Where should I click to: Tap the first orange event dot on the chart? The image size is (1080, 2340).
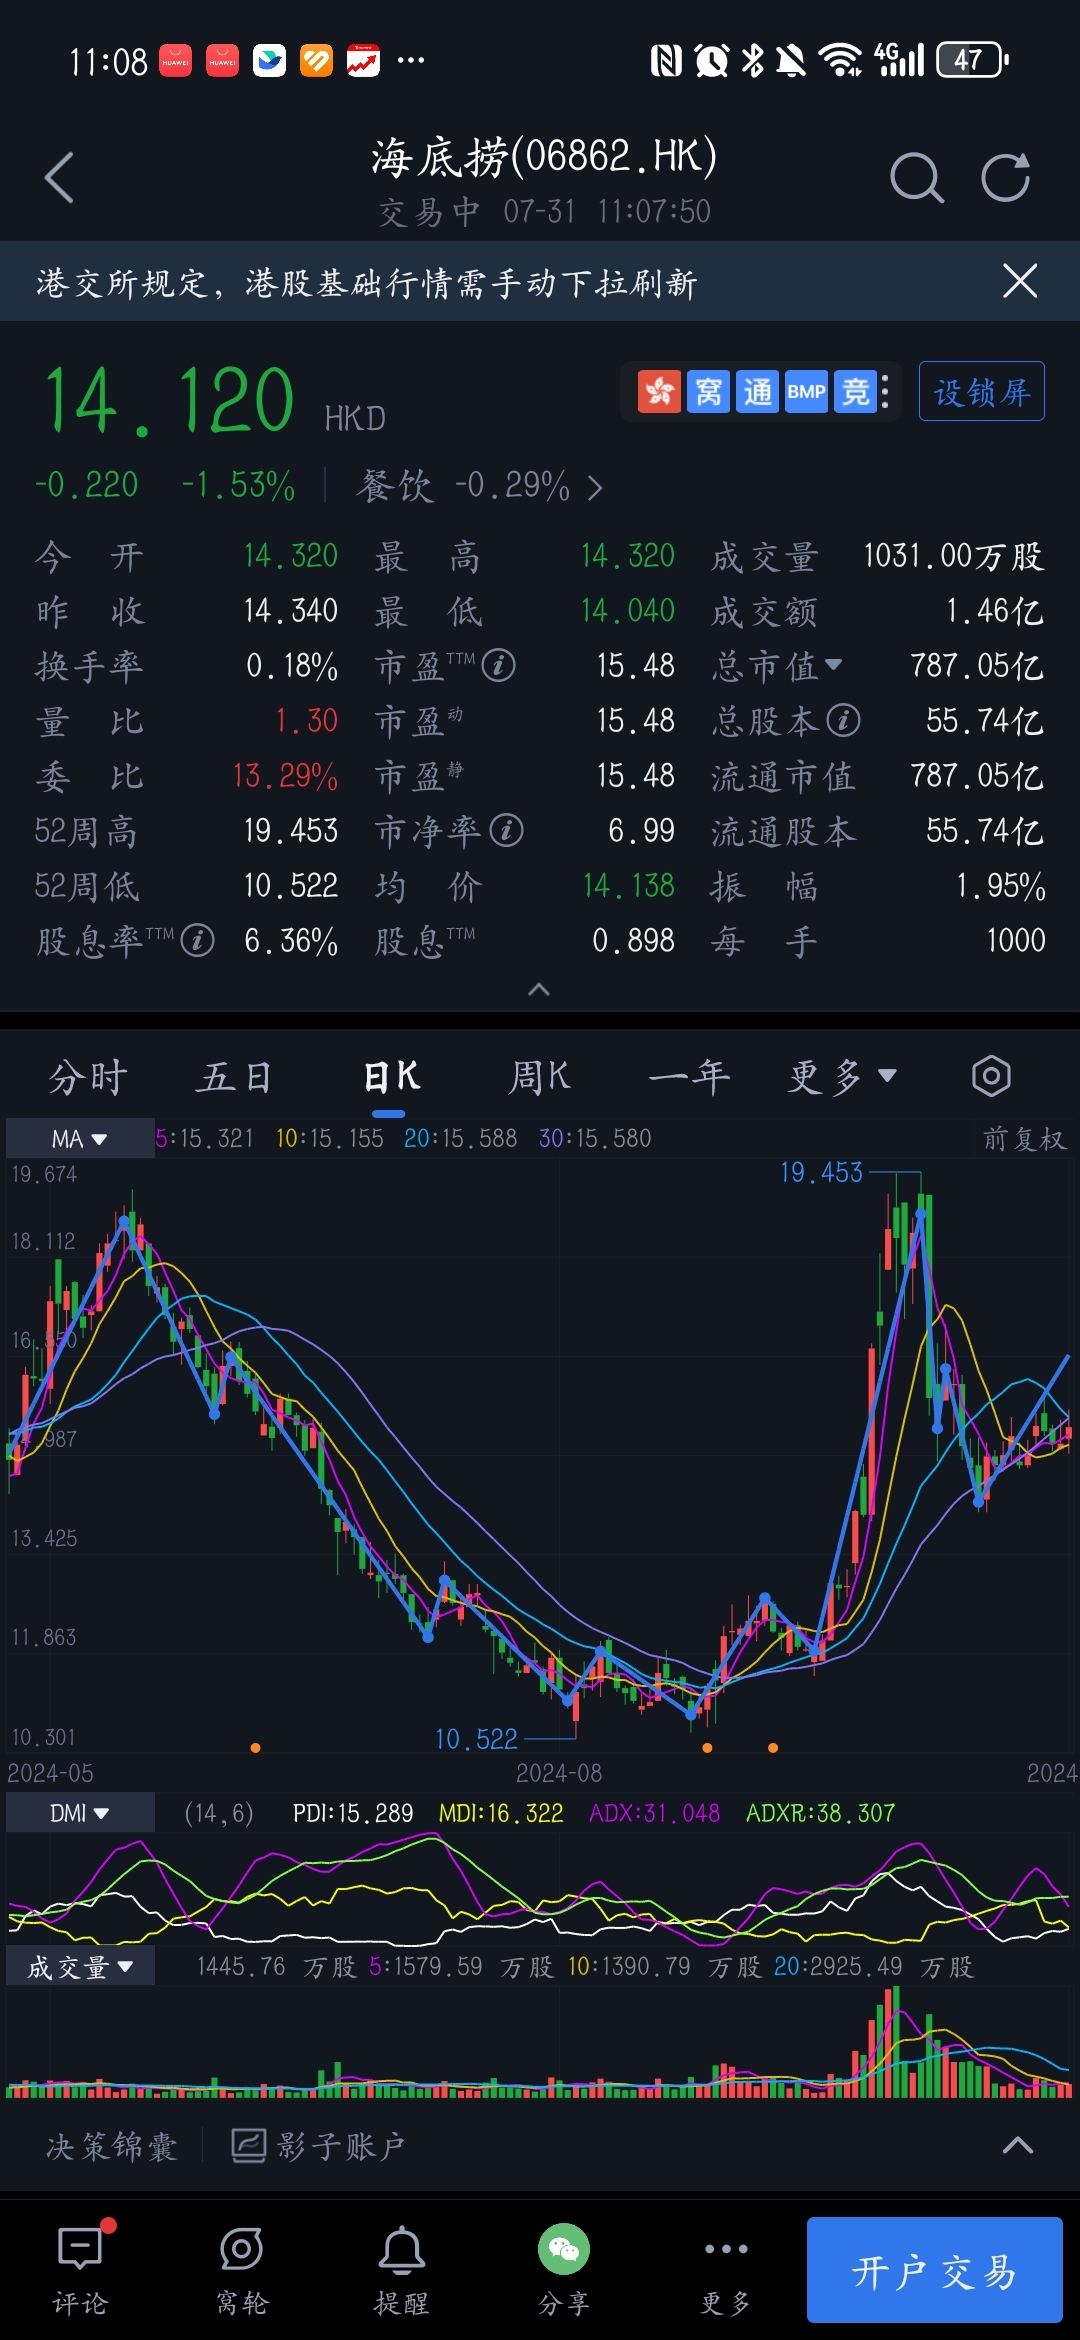[255, 1748]
